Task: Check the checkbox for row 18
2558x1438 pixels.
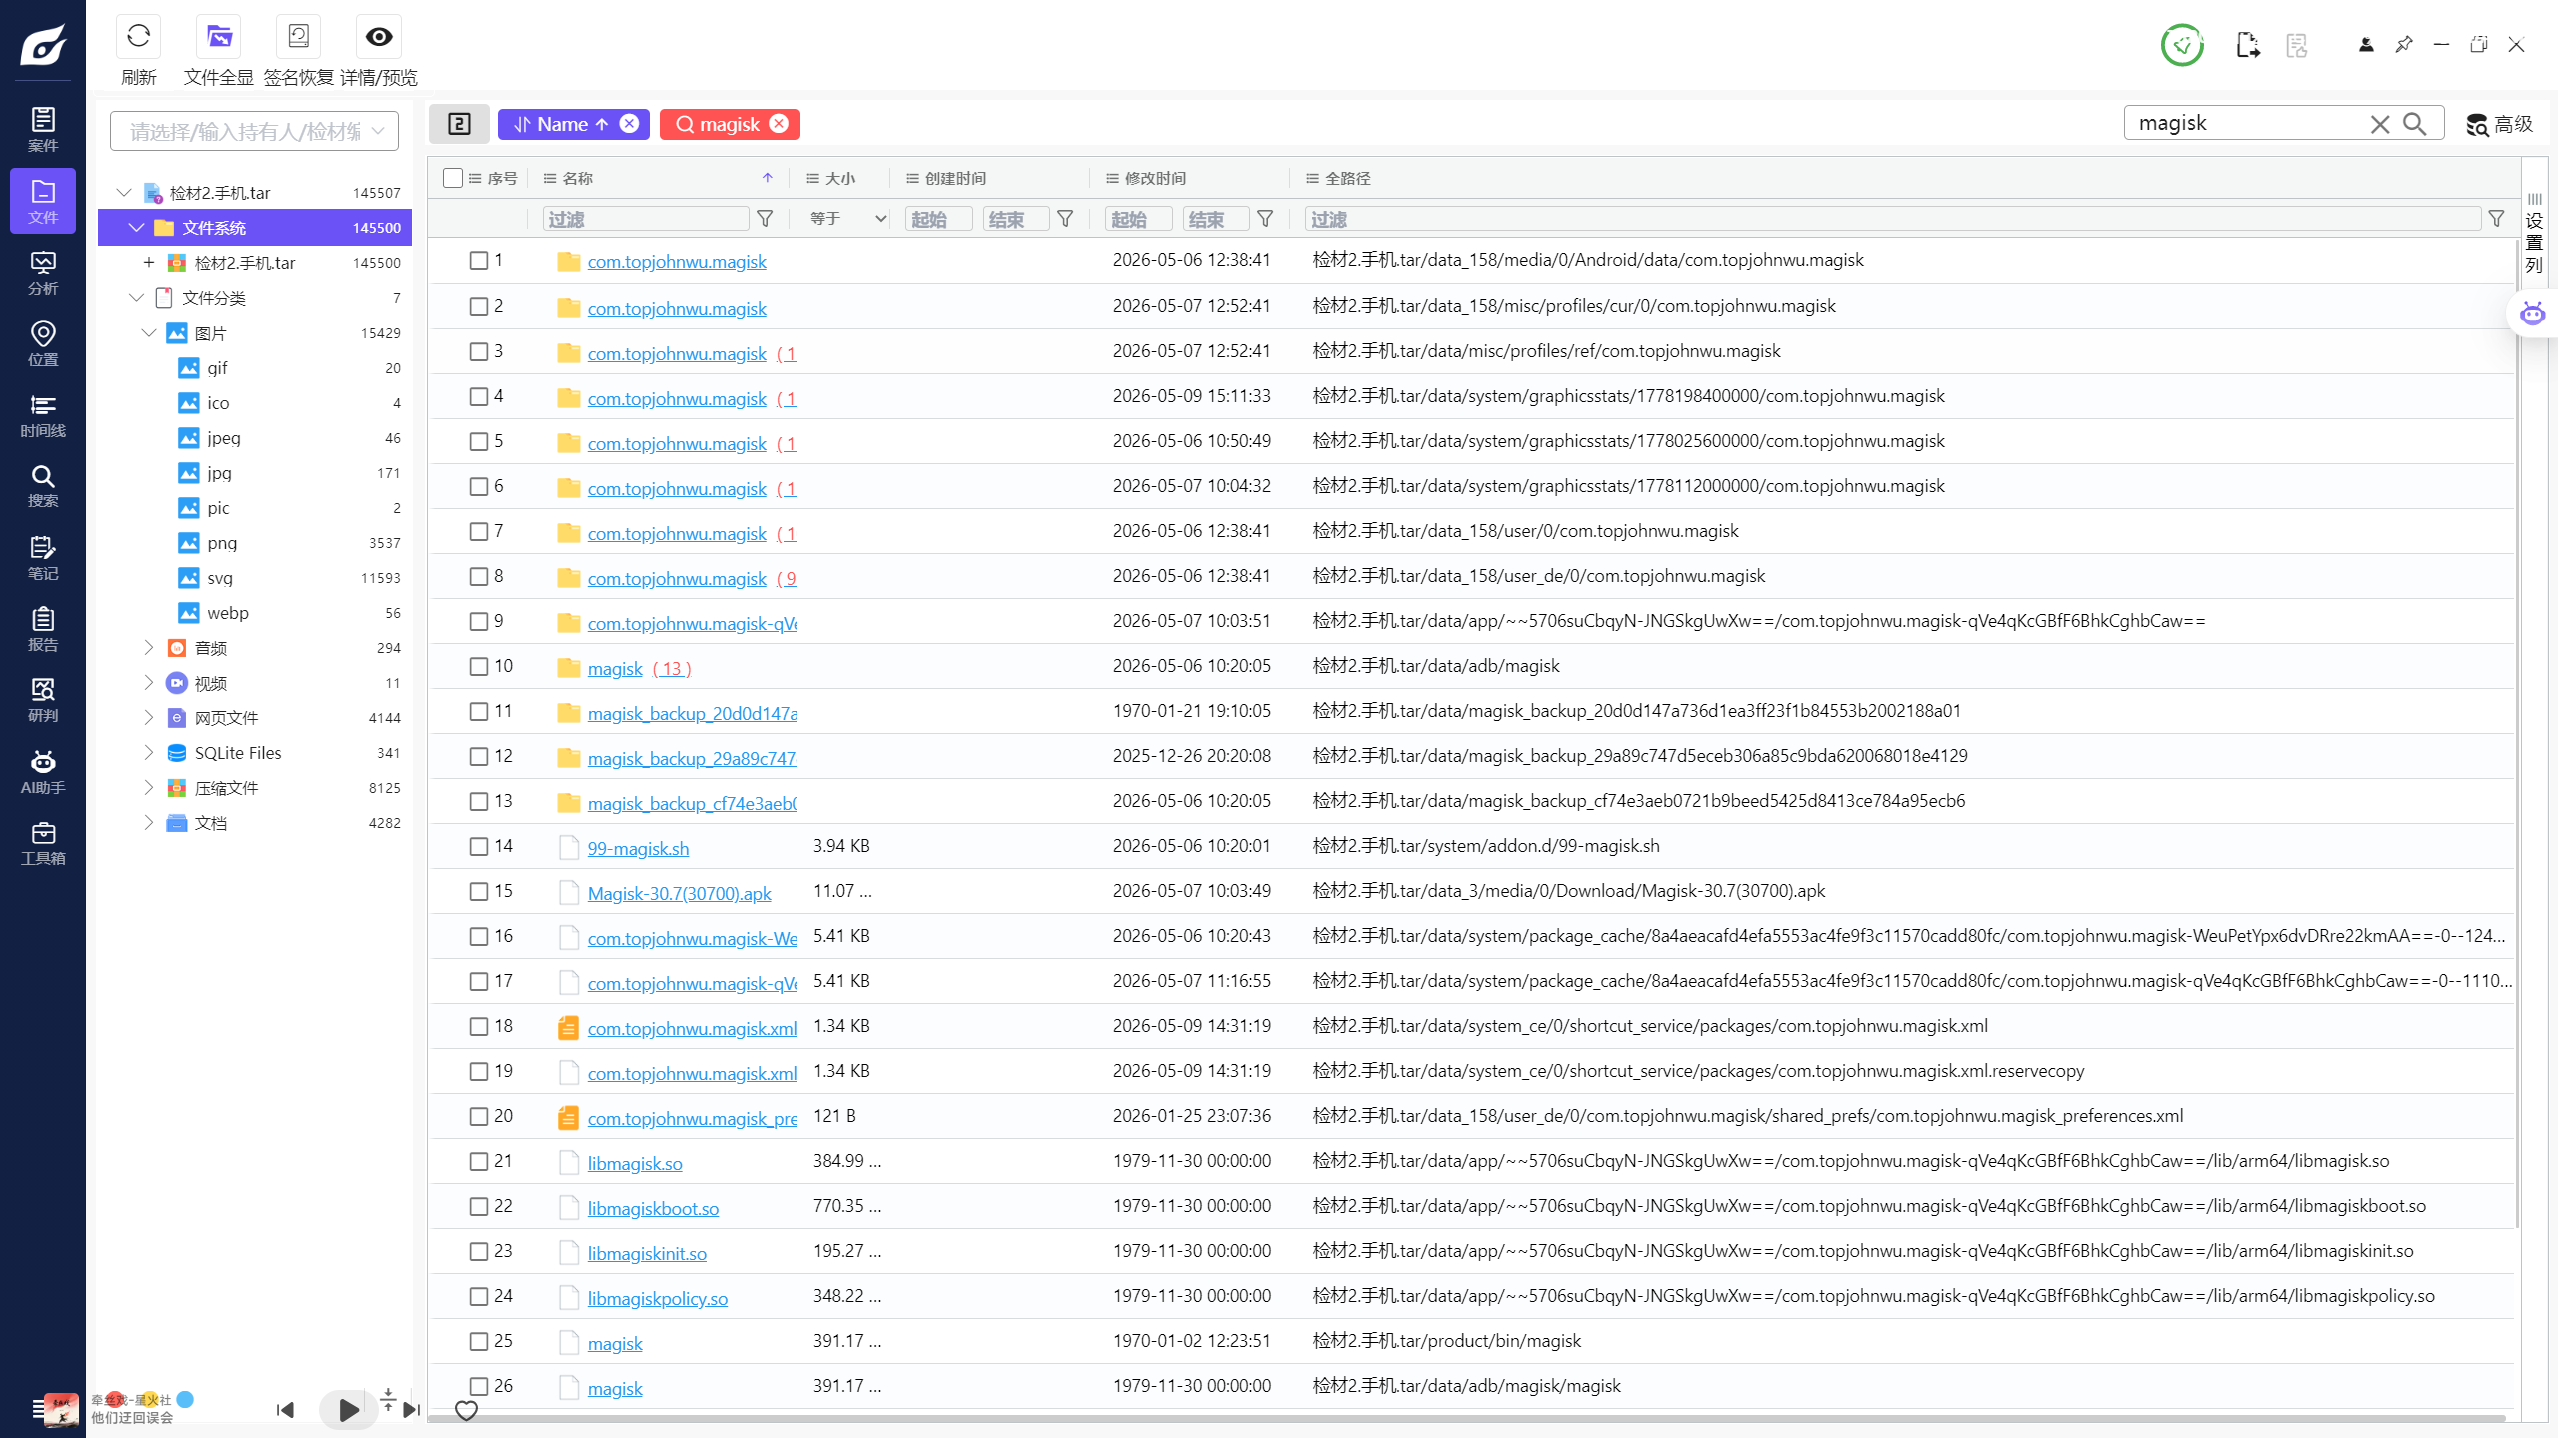Action: (x=479, y=1026)
